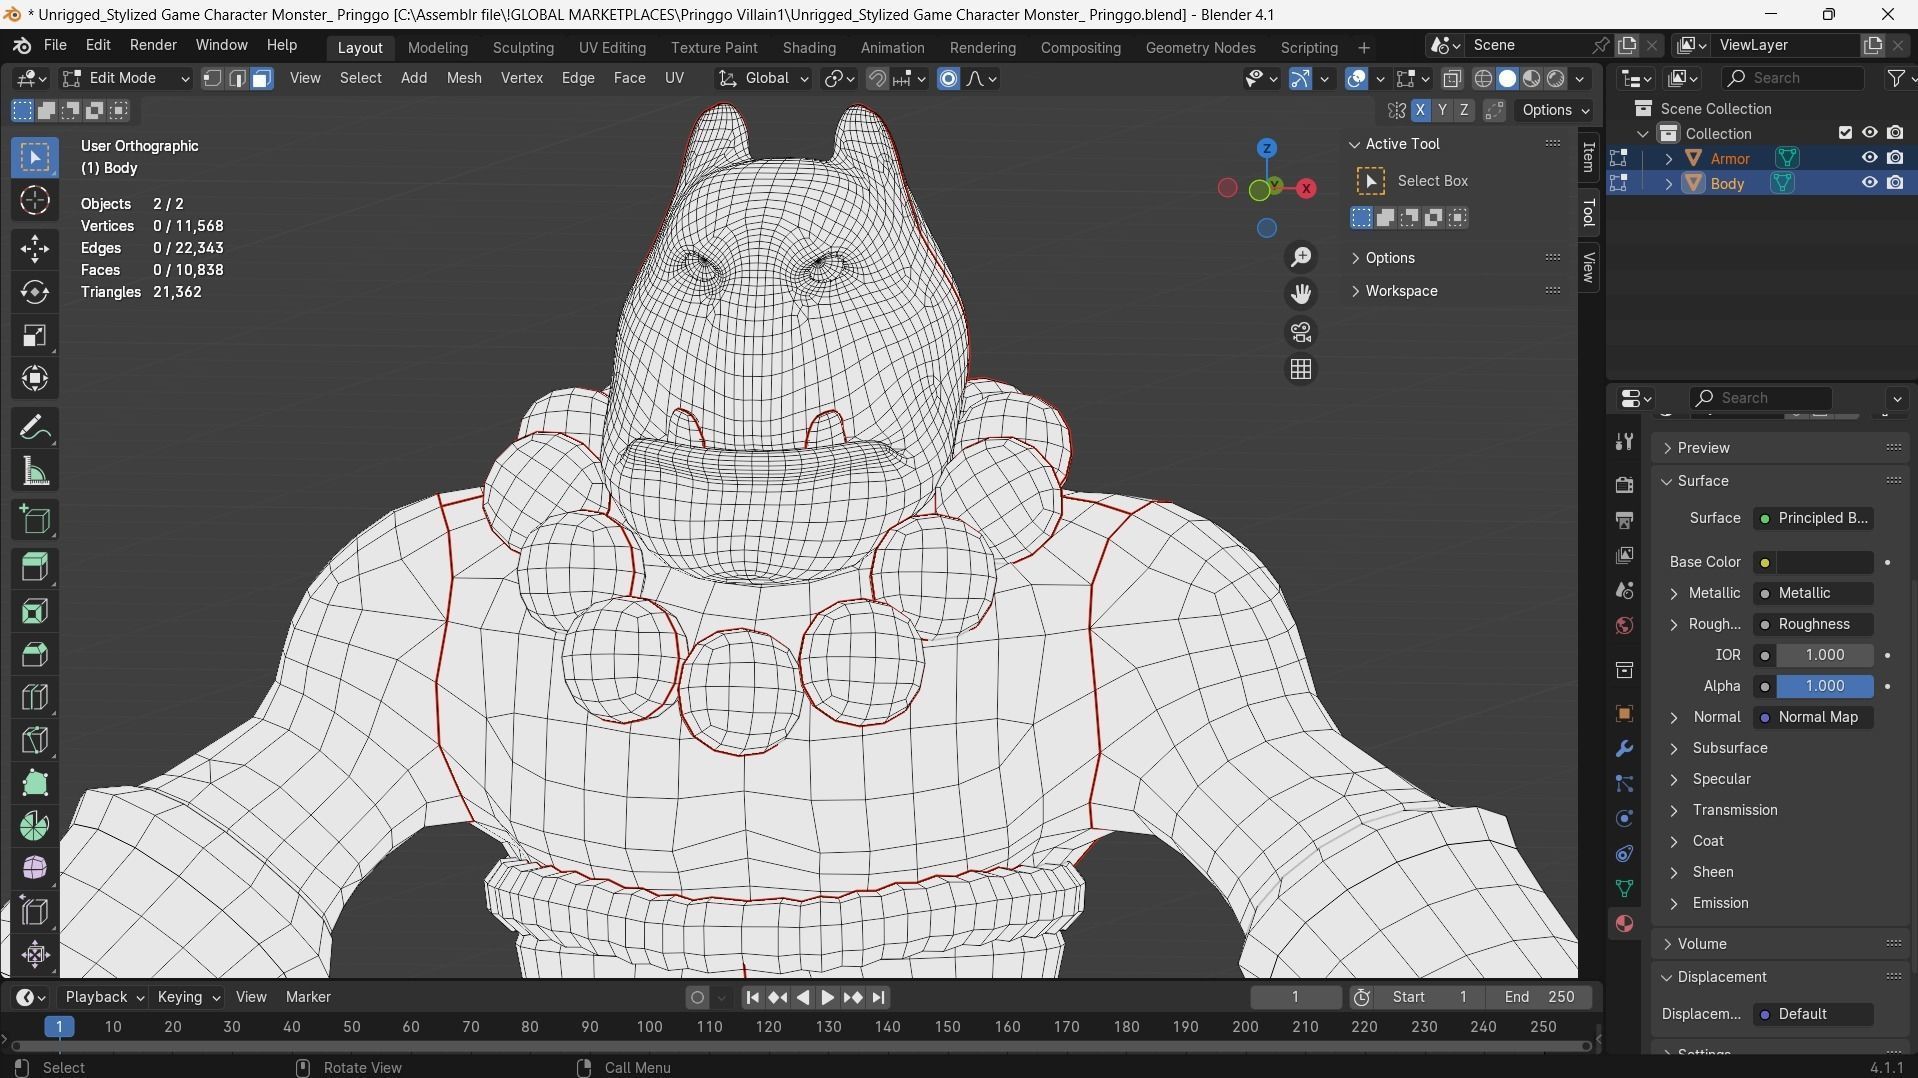Hide the Body object in viewport
1918x1078 pixels.
coord(1869,183)
